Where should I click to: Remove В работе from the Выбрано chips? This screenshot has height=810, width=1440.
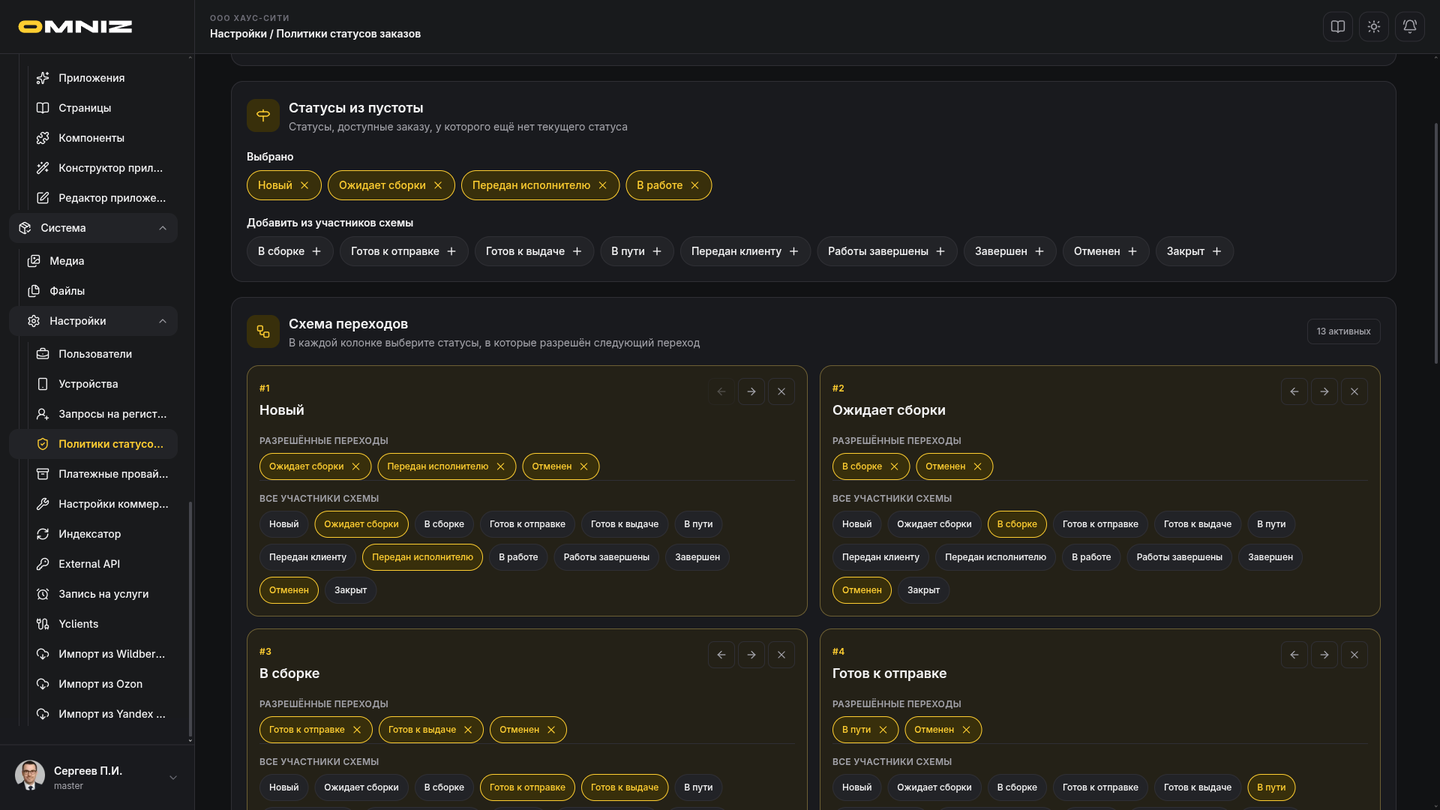695,185
